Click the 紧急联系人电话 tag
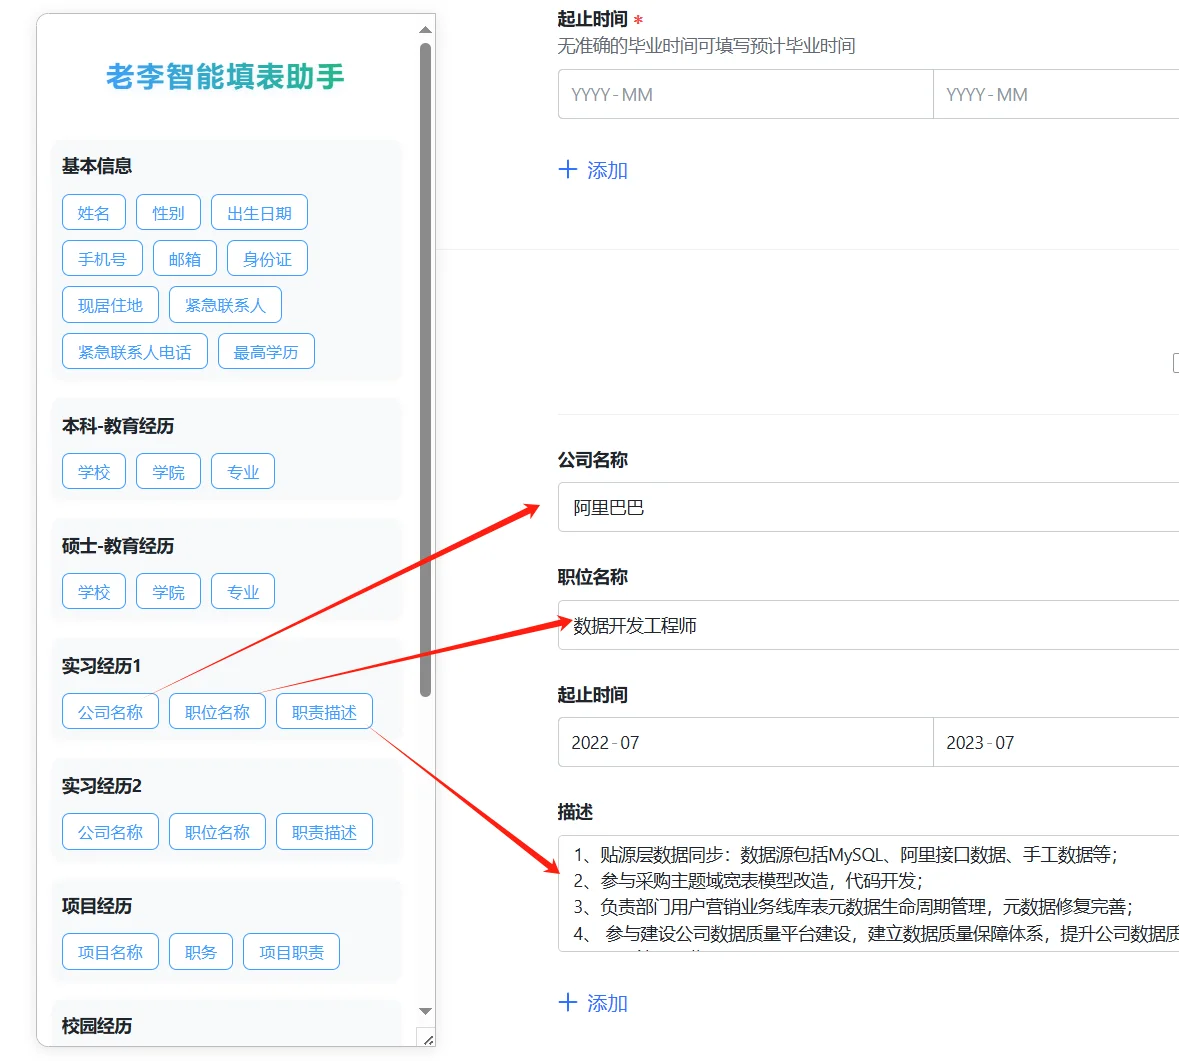The image size is (1179, 1061). (134, 350)
